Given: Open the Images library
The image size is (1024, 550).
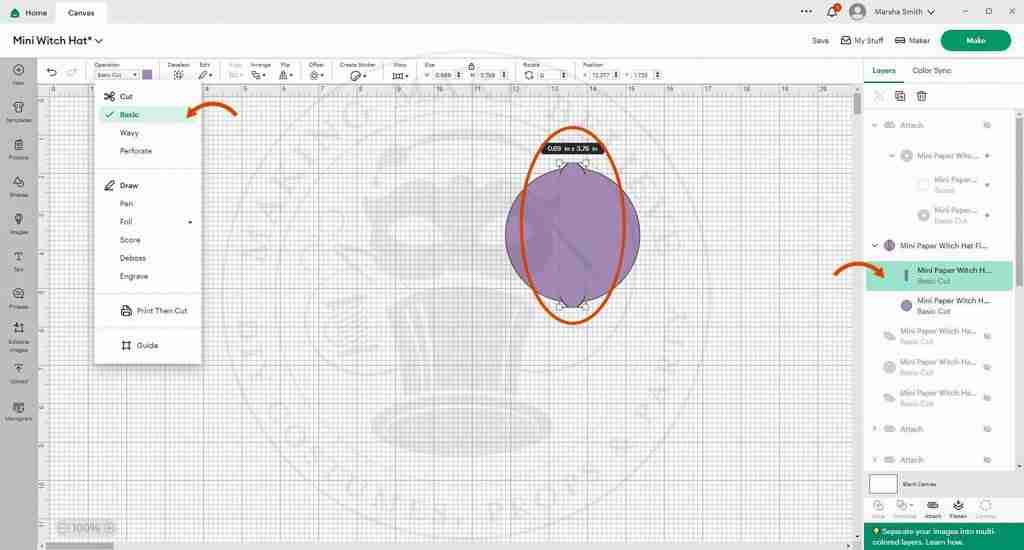Looking at the screenshot, I should pos(18,220).
